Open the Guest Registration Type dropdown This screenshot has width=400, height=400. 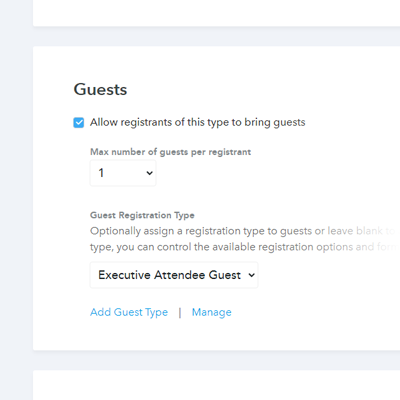(x=174, y=275)
